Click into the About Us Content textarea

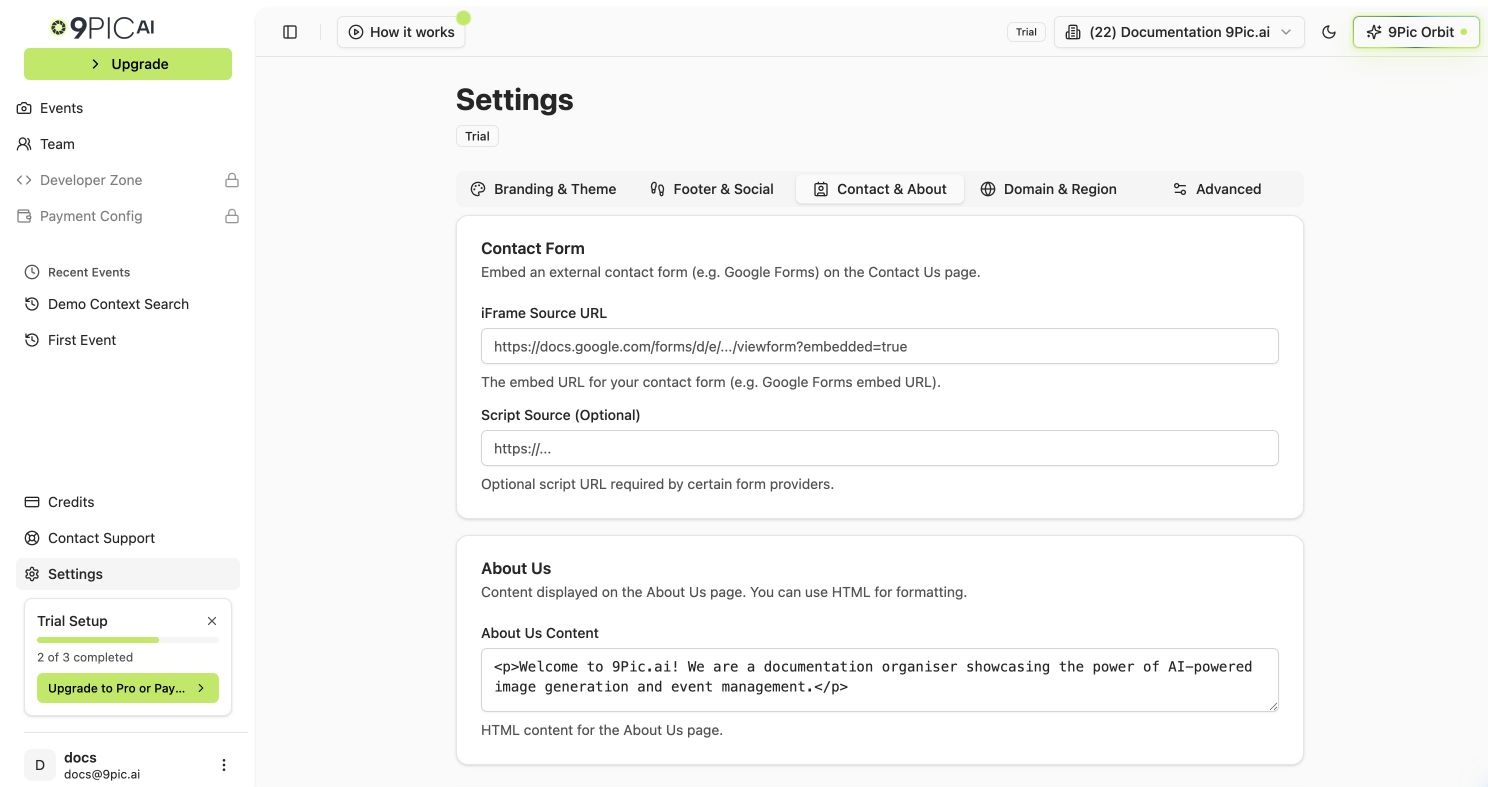(880, 680)
